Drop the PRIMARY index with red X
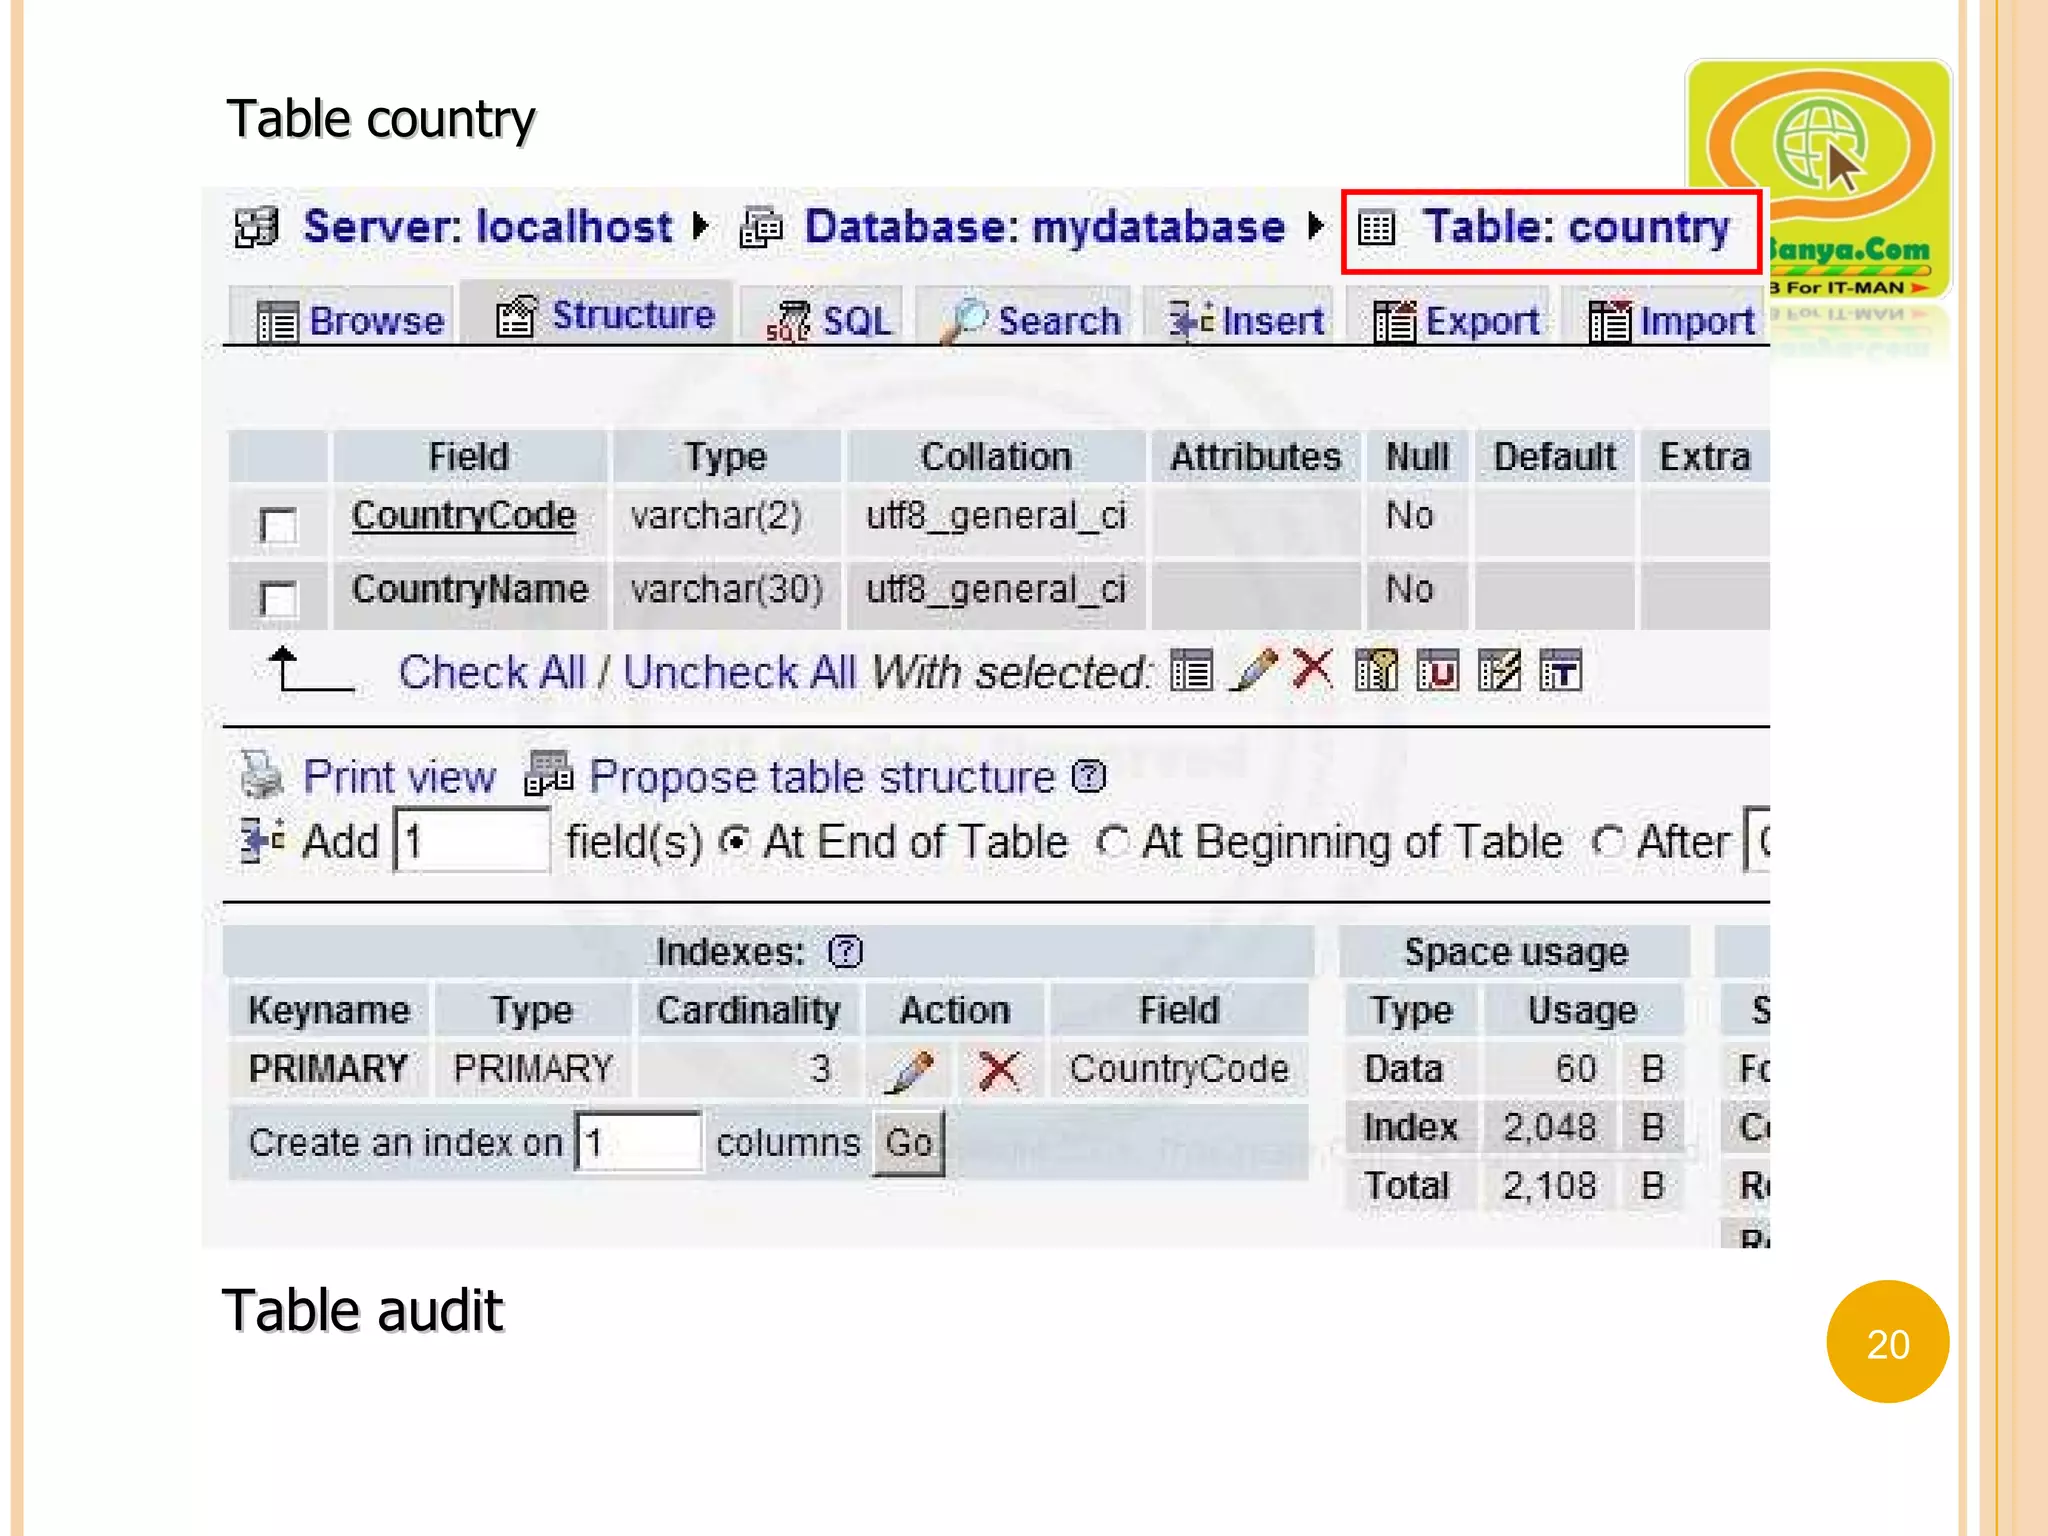The height and width of the screenshot is (1536, 2048). click(998, 1070)
